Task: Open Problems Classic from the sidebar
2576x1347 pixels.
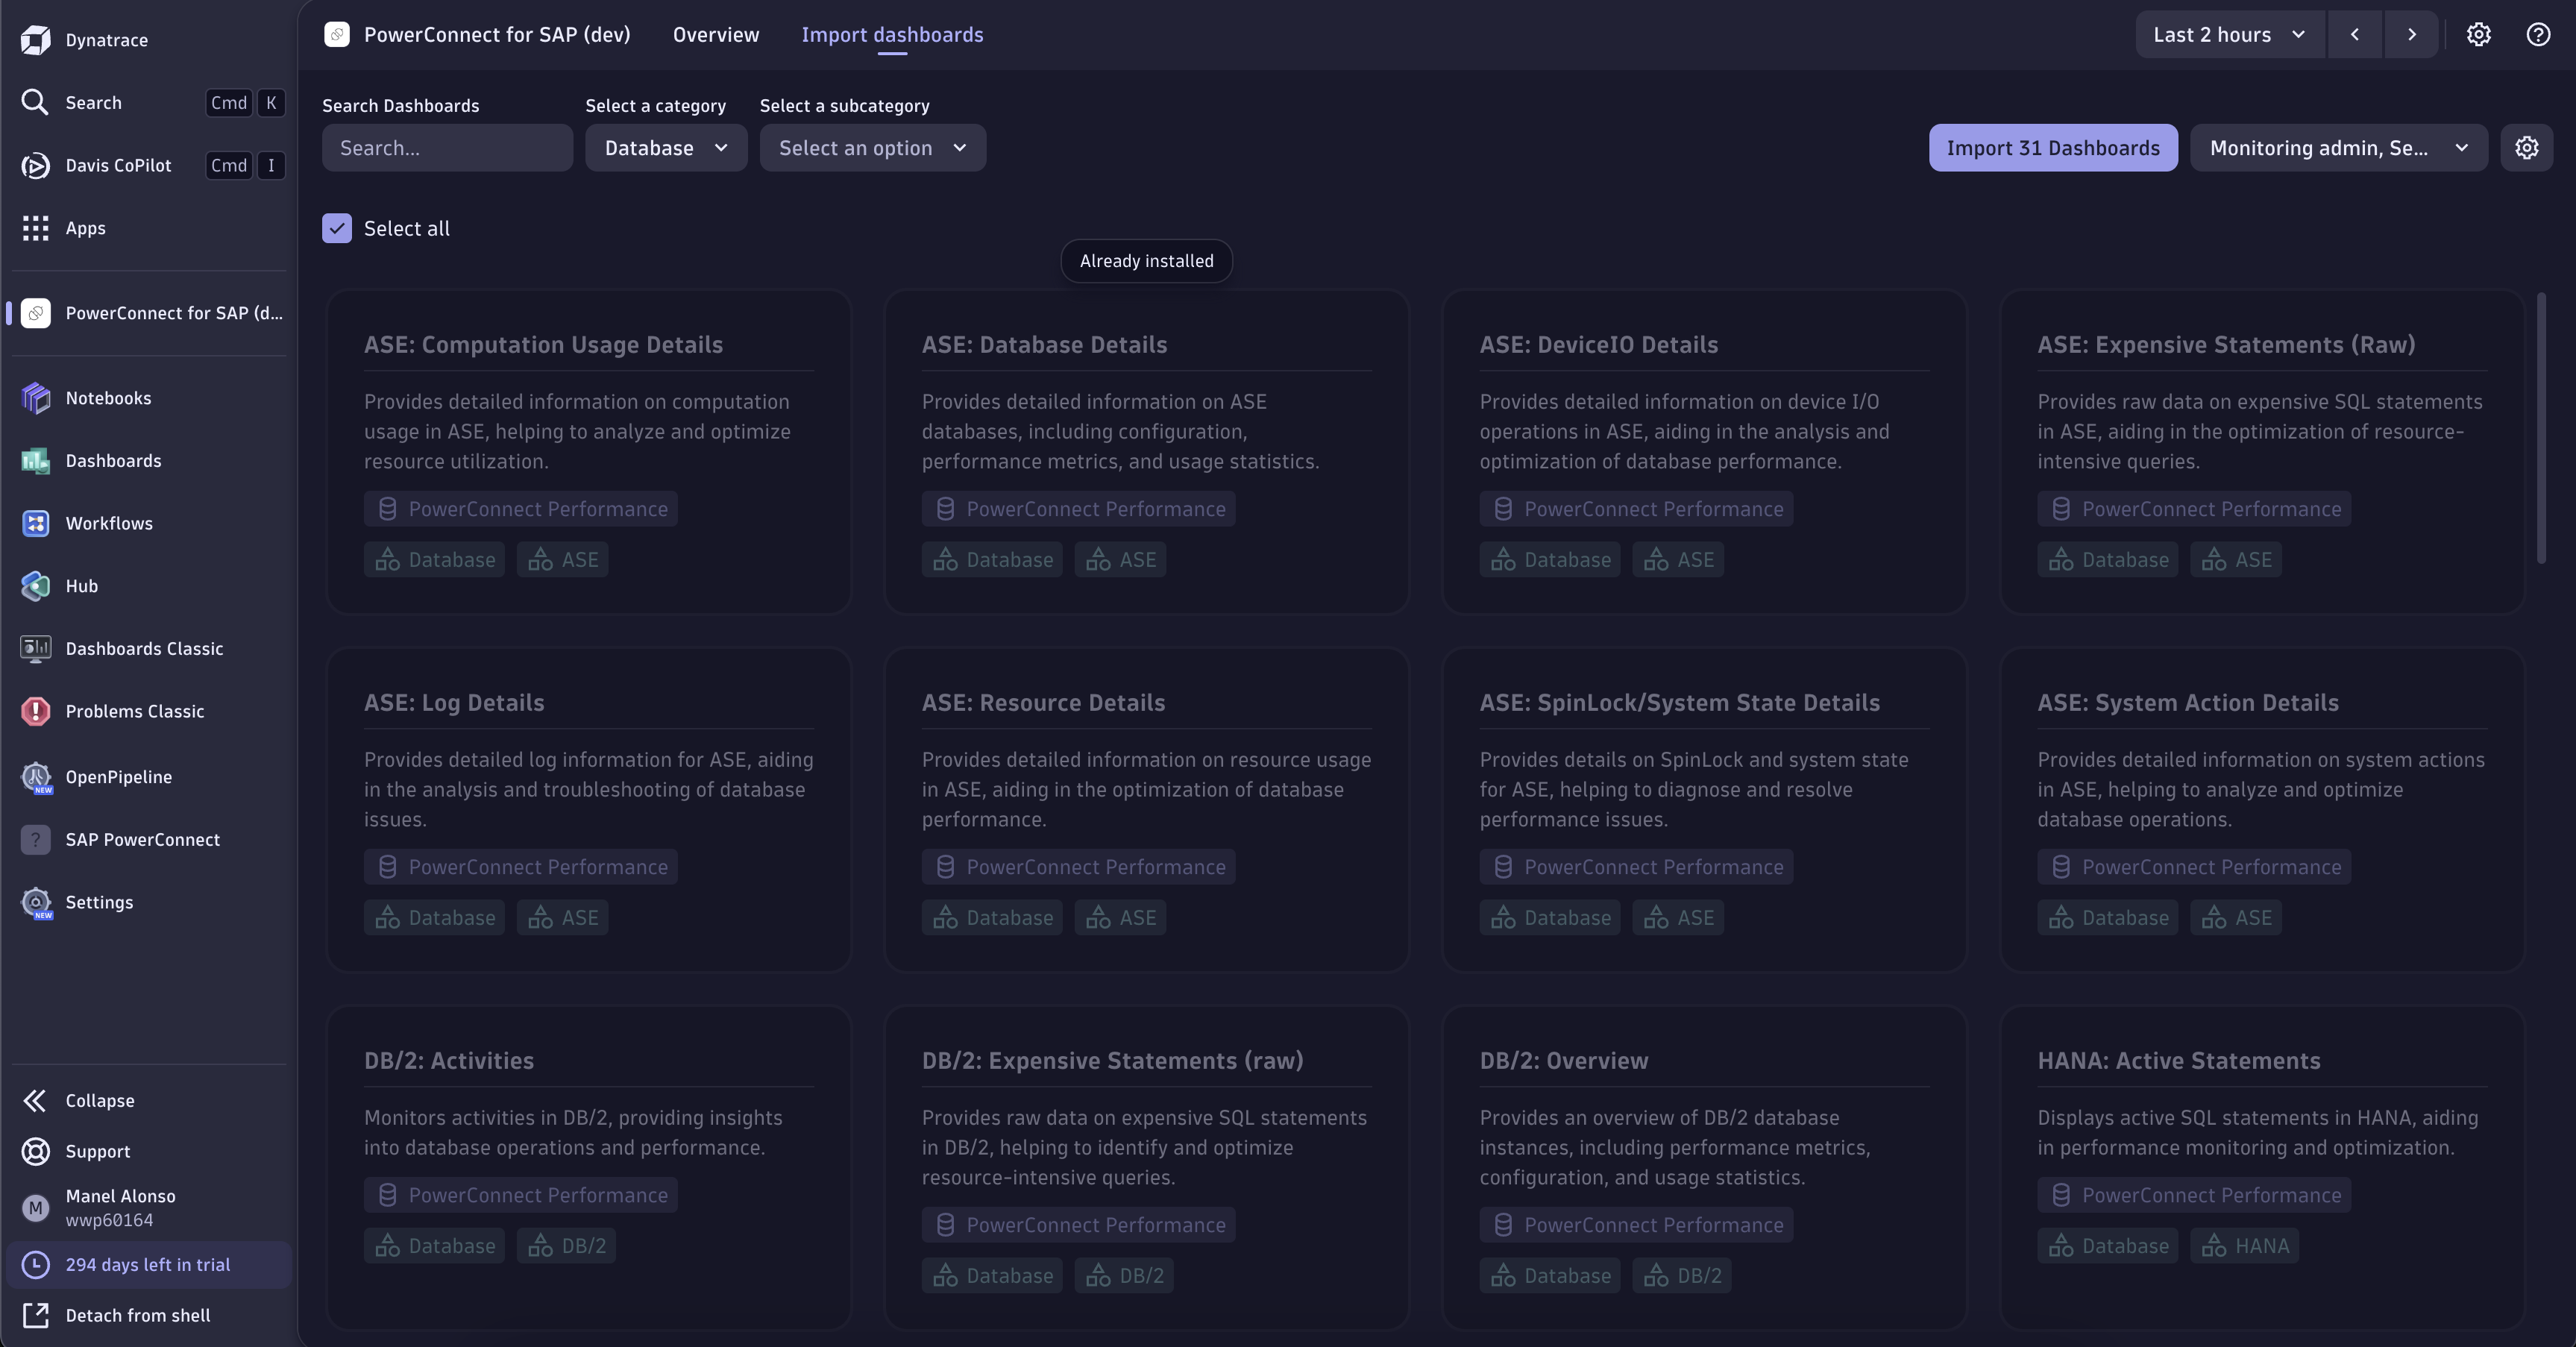Action: (x=35, y=711)
